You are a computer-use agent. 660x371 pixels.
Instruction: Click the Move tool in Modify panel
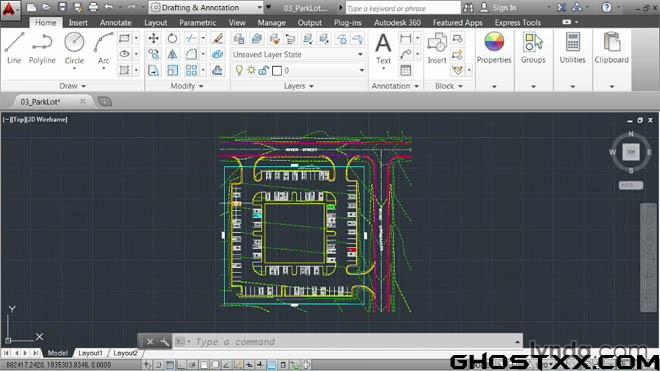click(154, 38)
